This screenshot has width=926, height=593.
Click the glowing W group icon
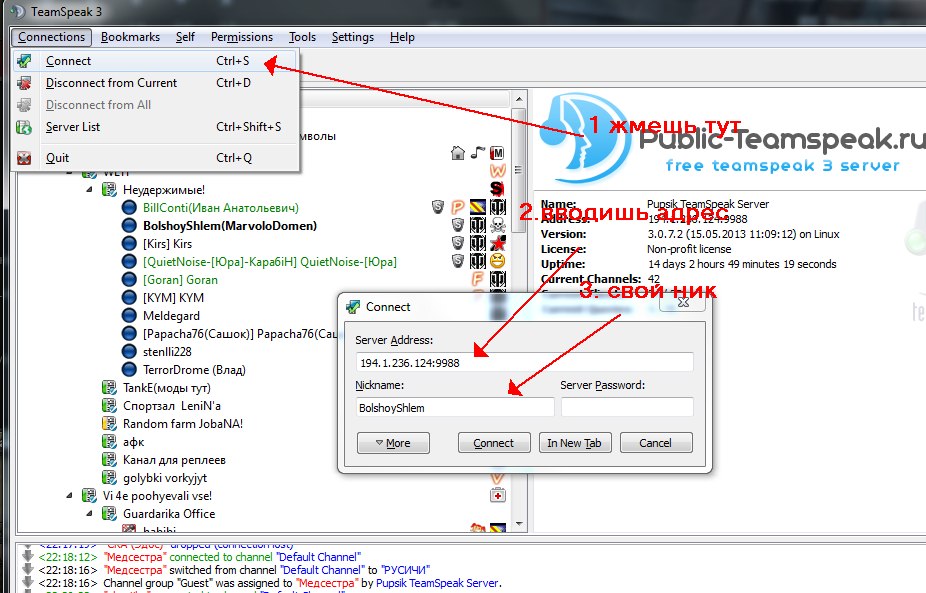pyautogui.click(x=498, y=171)
